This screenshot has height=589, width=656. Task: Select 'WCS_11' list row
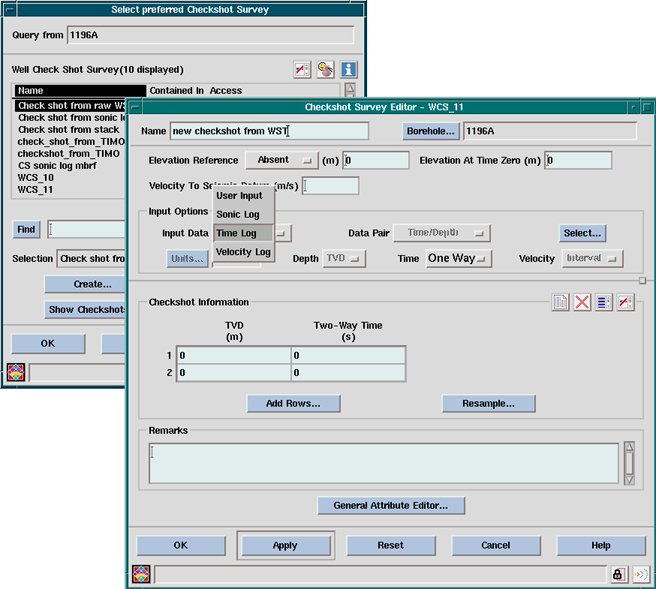click(x=70, y=190)
